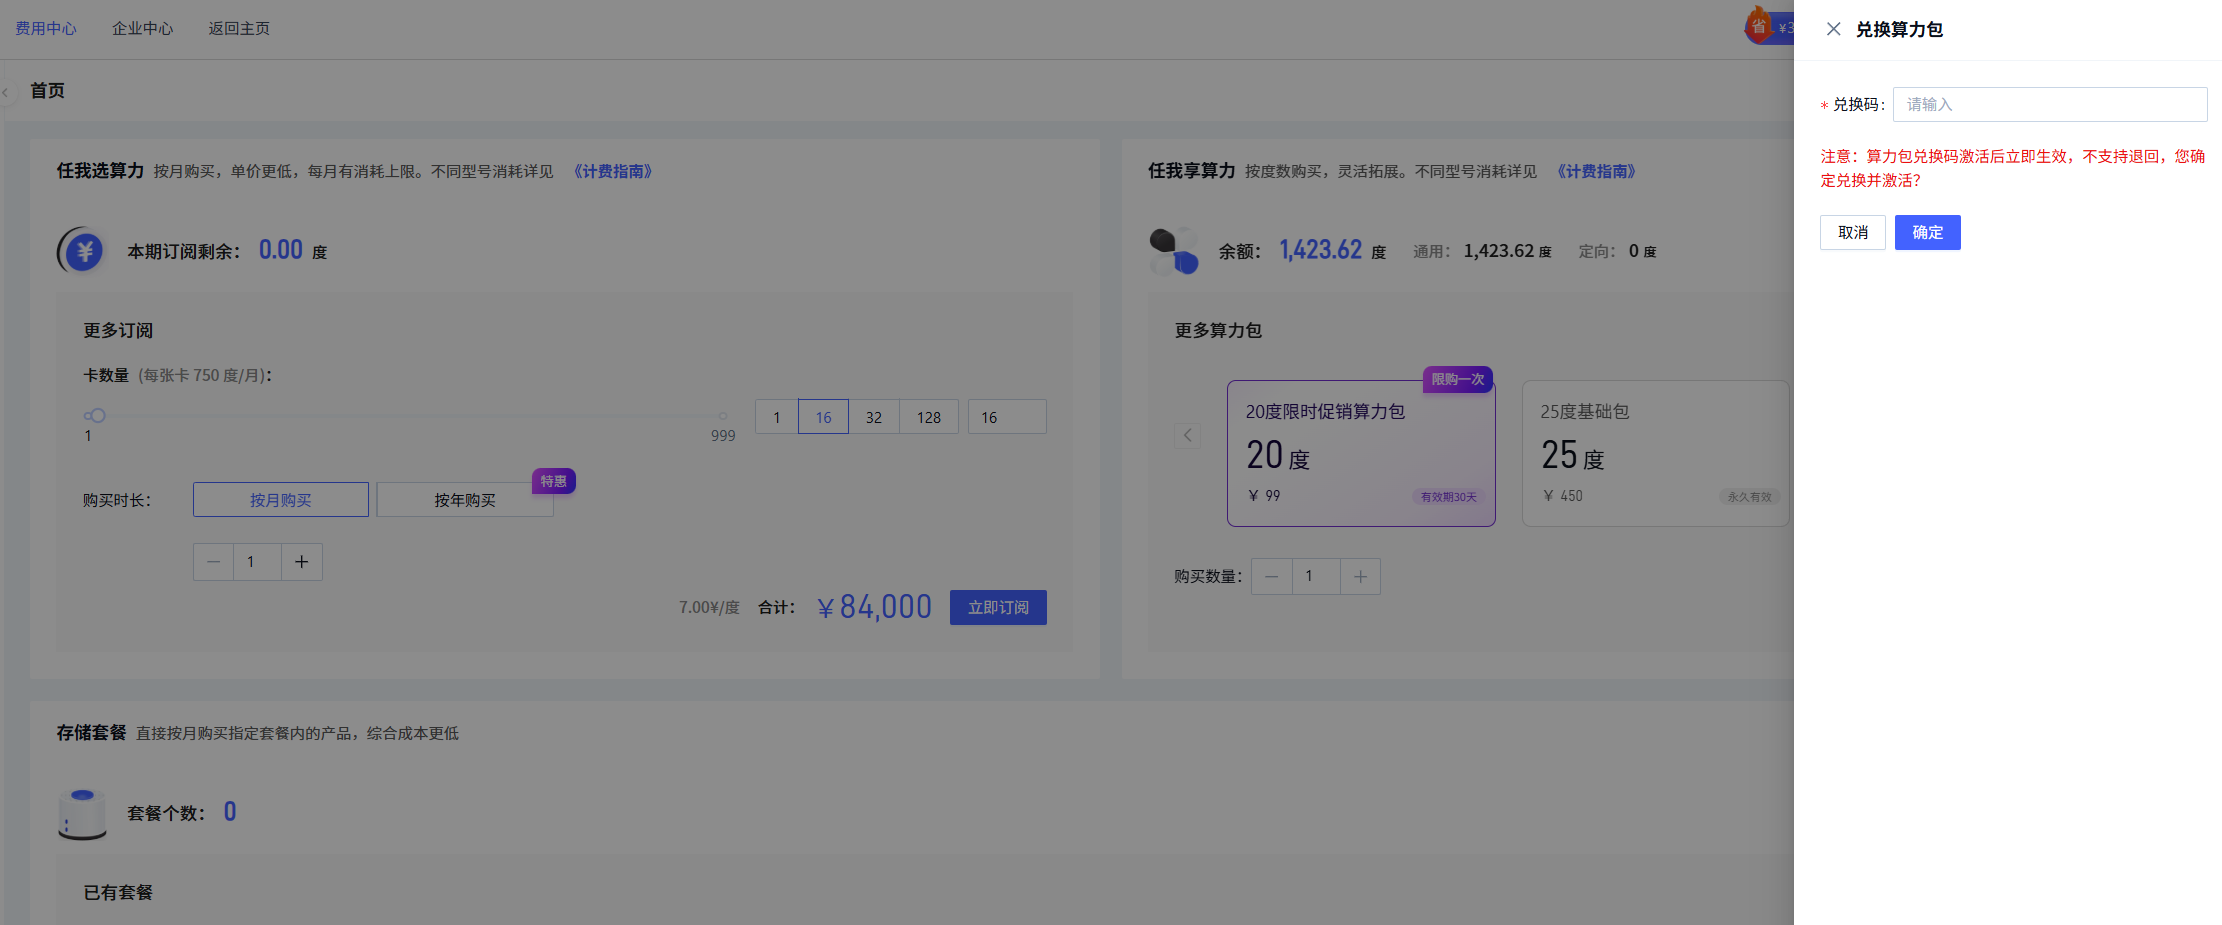Select card quantity preset 16
The image size is (2222, 925).
[x=823, y=417]
